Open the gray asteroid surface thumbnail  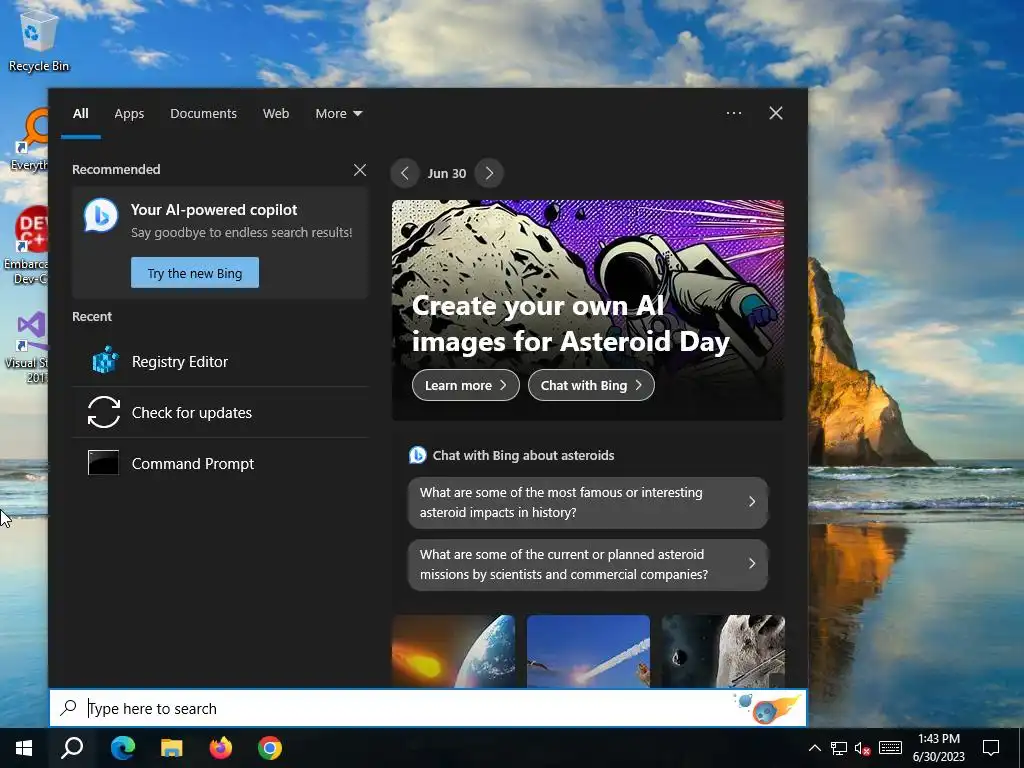723,650
